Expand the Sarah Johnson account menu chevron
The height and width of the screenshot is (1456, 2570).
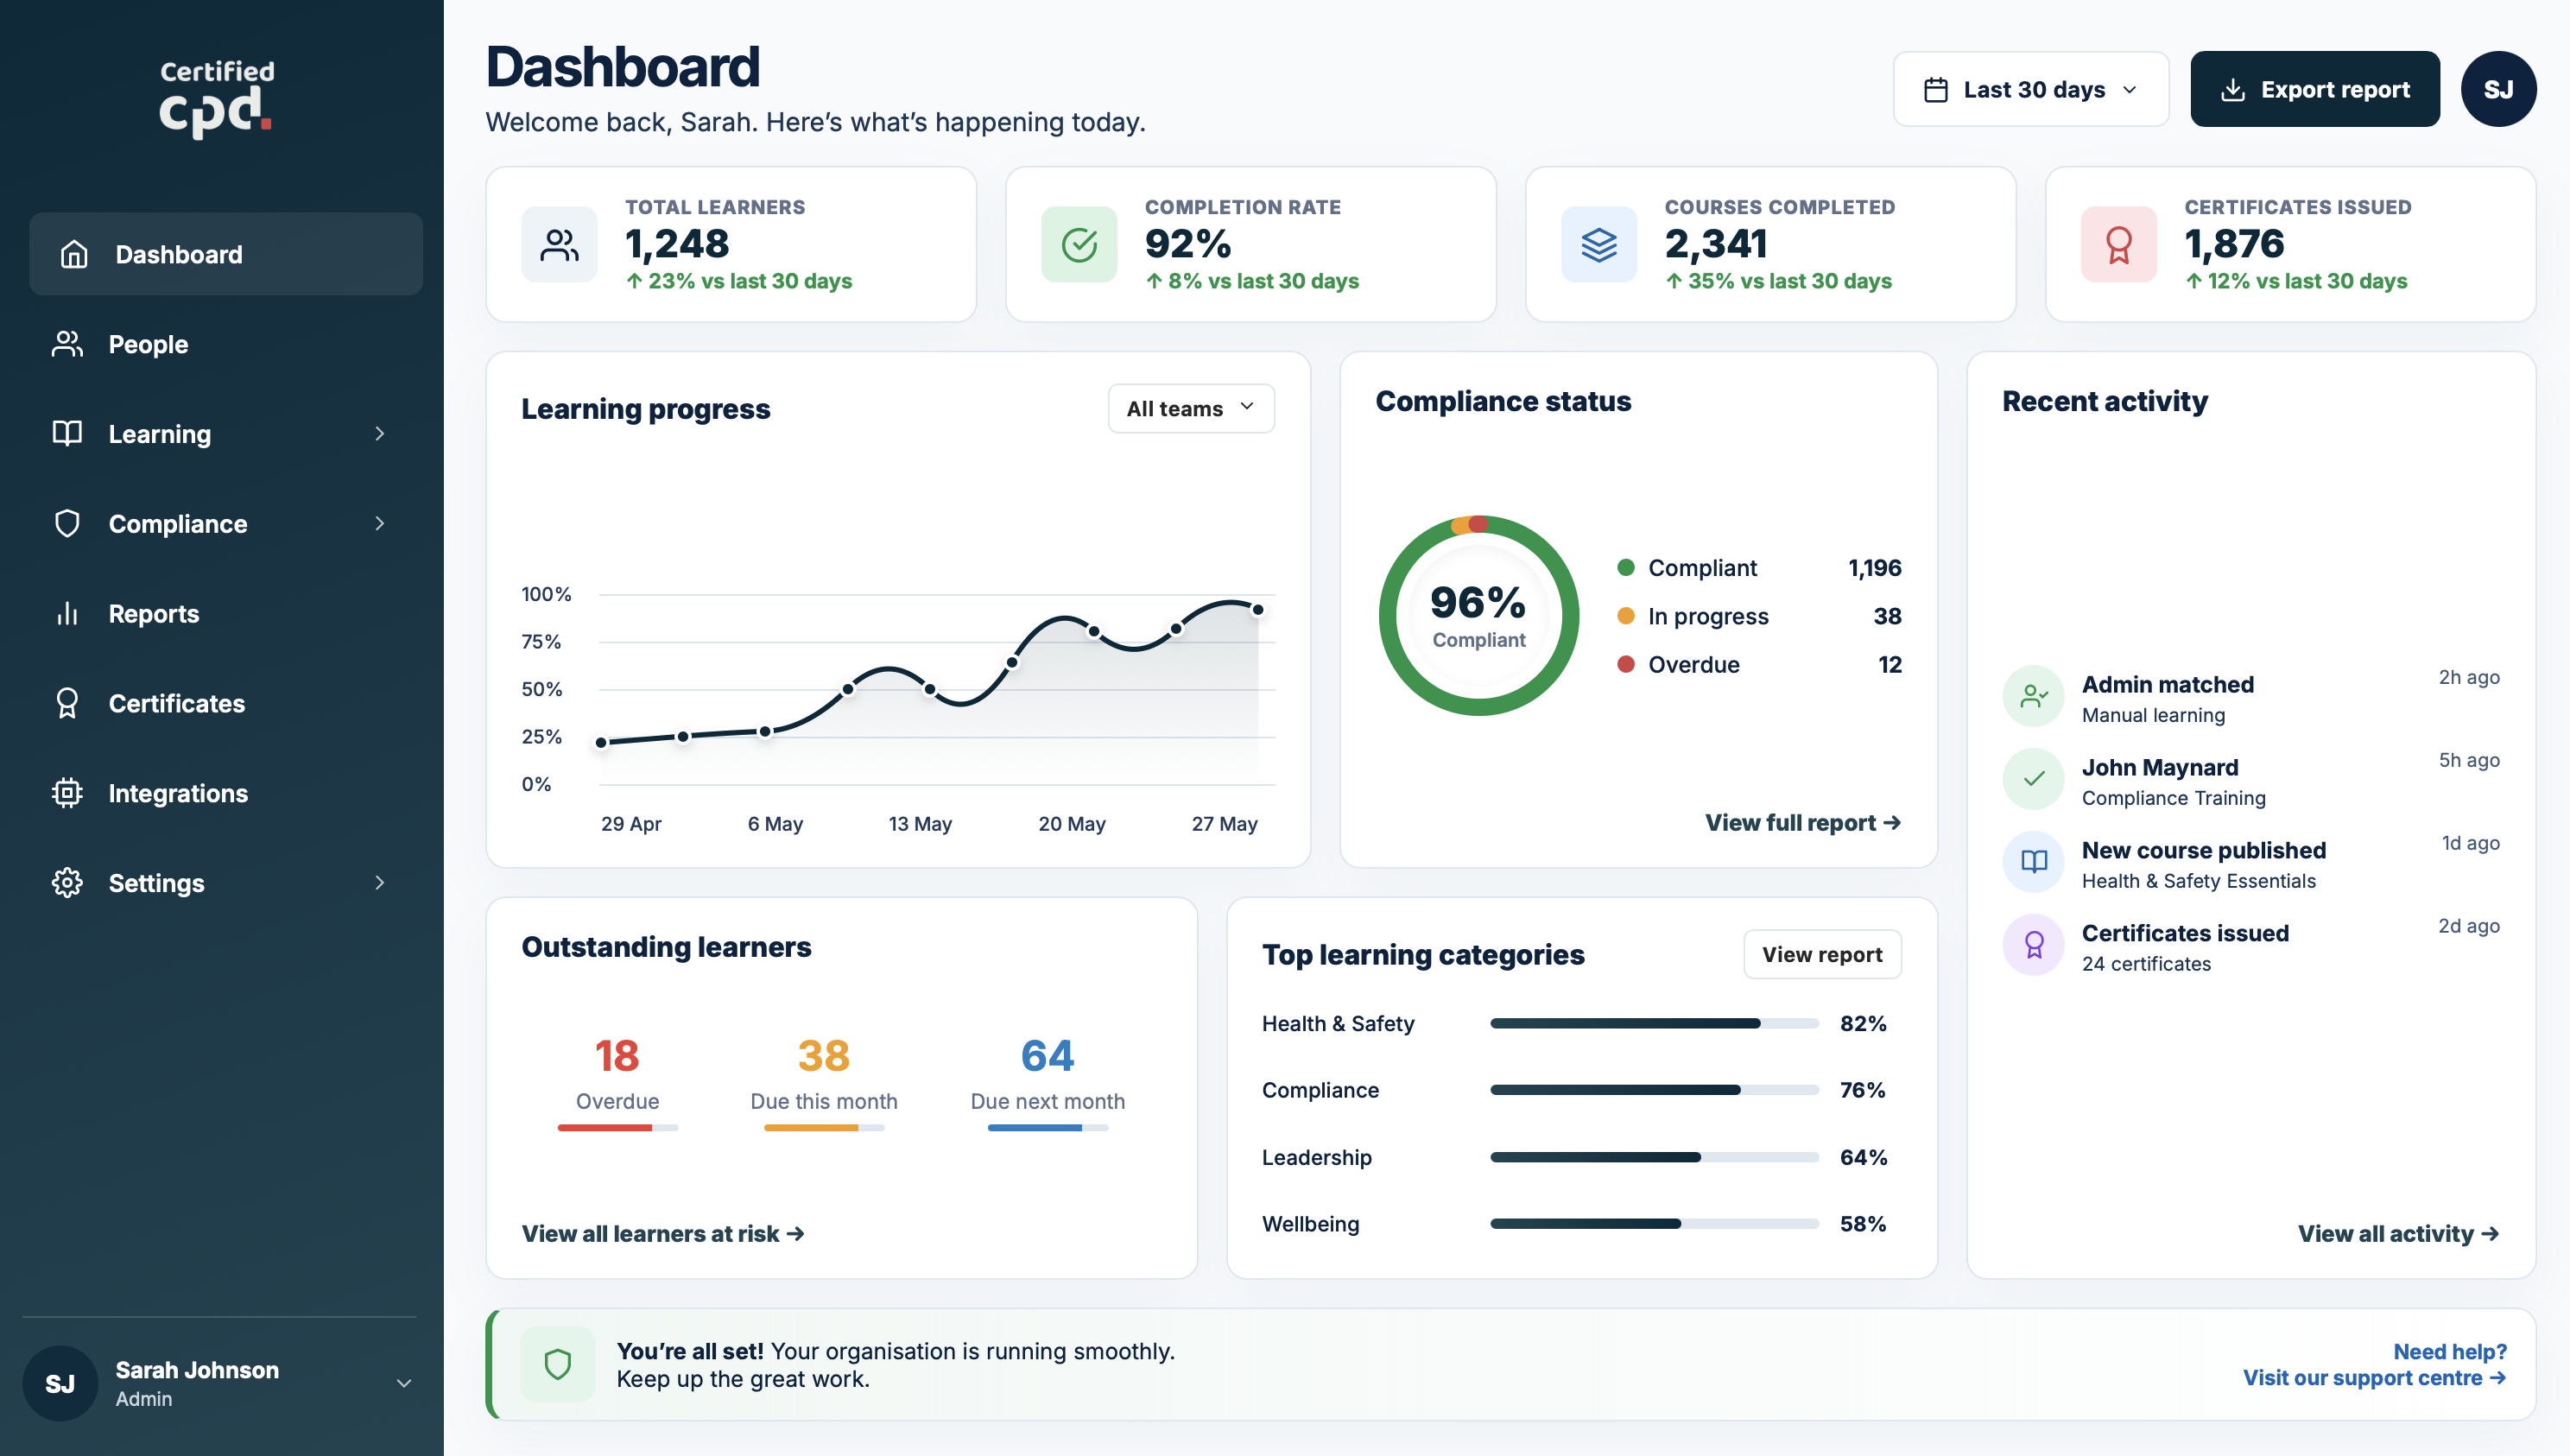pyautogui.click(x=404, y=1384)
